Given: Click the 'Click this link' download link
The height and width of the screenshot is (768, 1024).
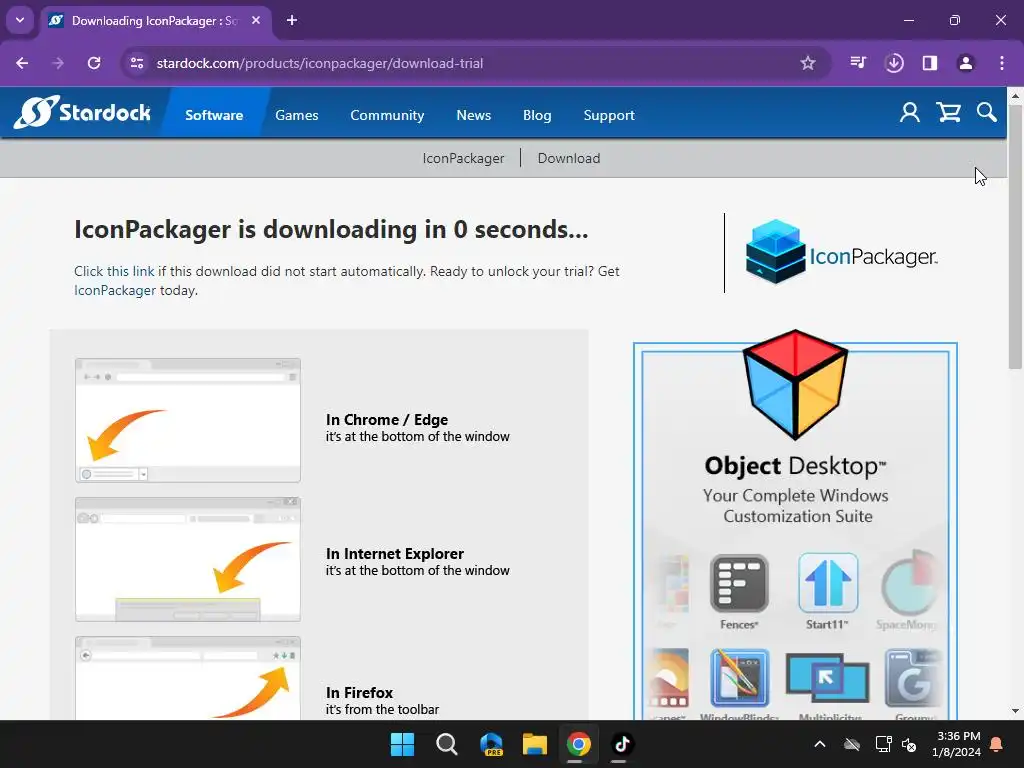Looking at the screenshot, I should 114,271.
